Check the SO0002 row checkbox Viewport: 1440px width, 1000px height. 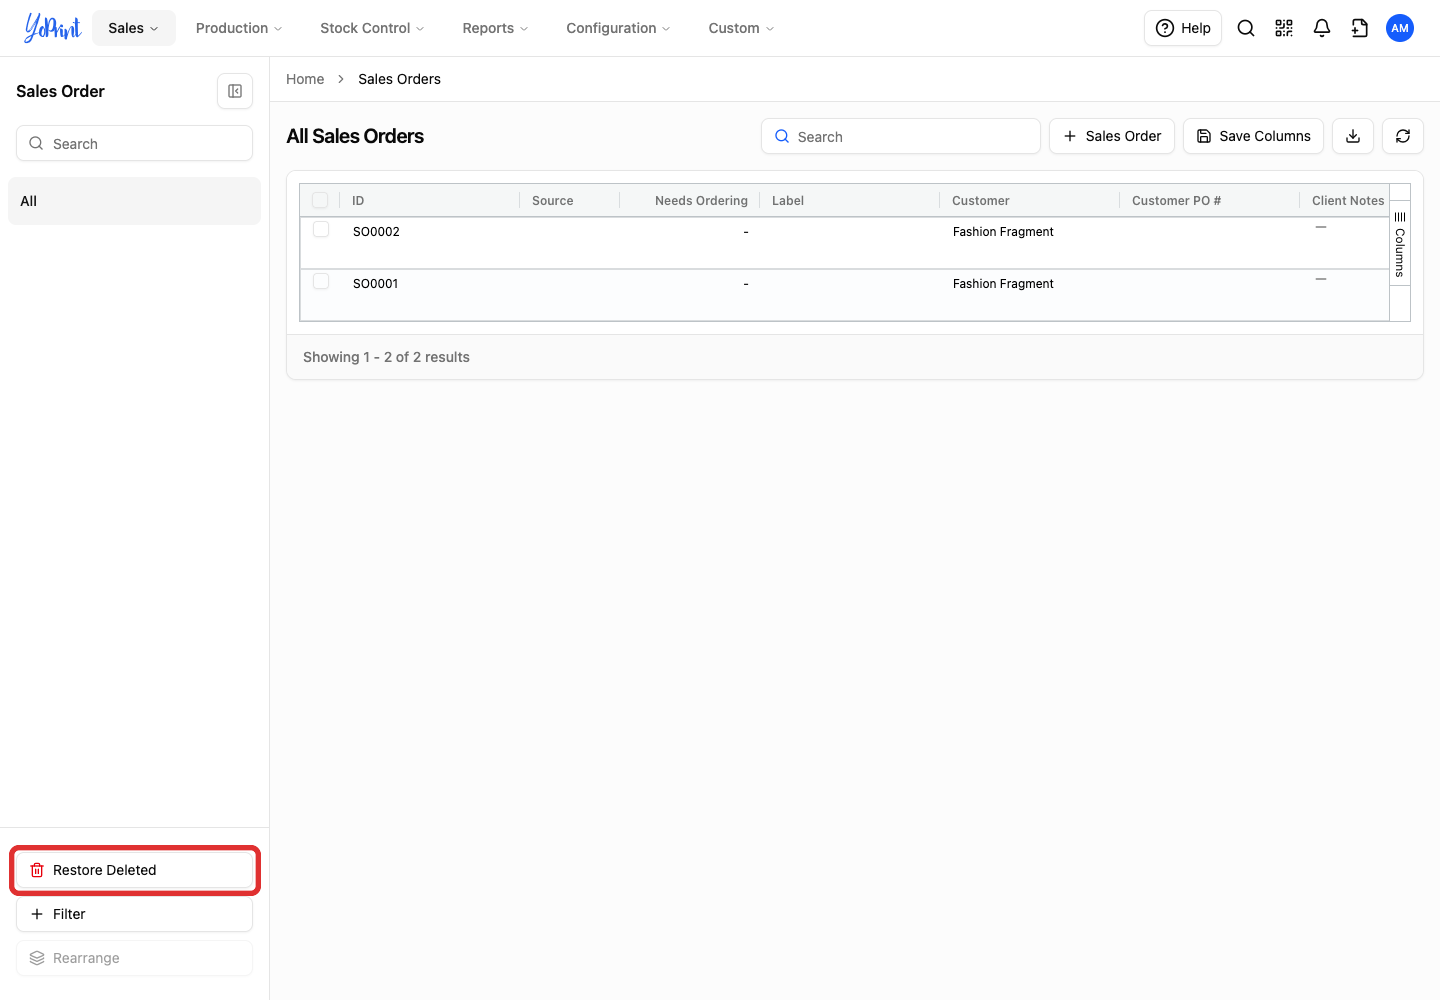pos(321,230)
